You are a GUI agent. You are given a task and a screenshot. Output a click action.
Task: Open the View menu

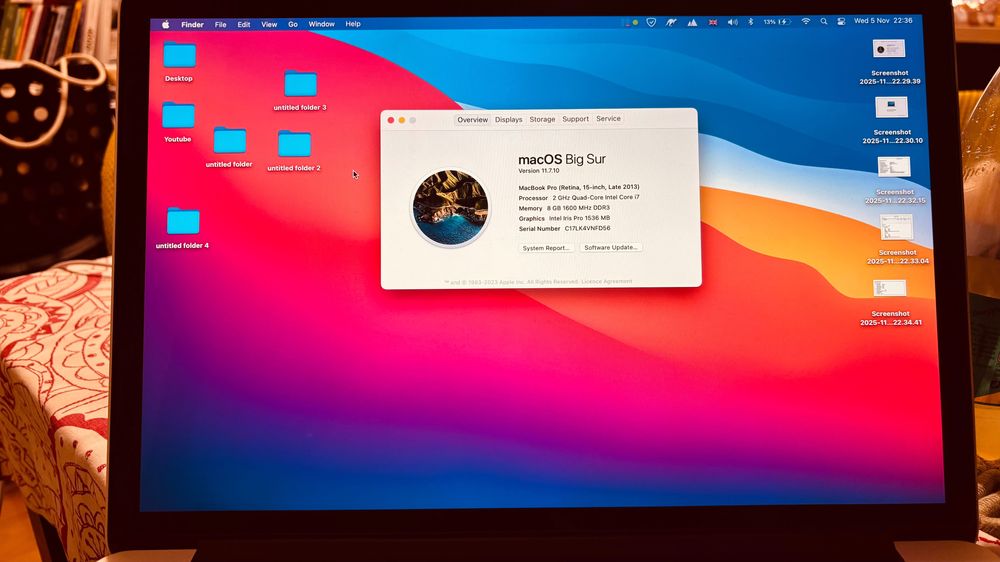269,24
